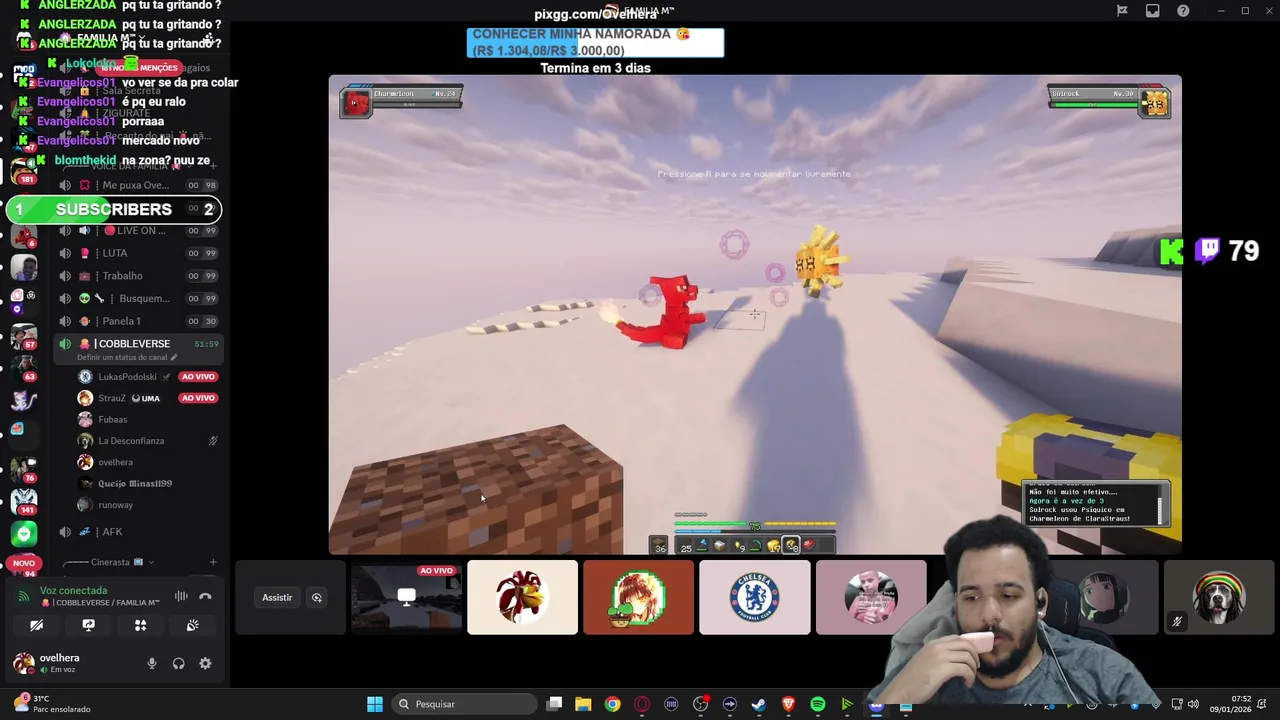Open the green shield server icon

click(24, 534)
